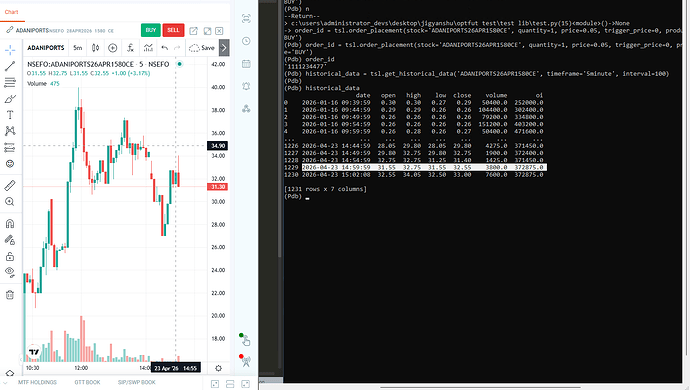
Task: Toggle hide all drawings eye icon
Action: pos(10,272)
